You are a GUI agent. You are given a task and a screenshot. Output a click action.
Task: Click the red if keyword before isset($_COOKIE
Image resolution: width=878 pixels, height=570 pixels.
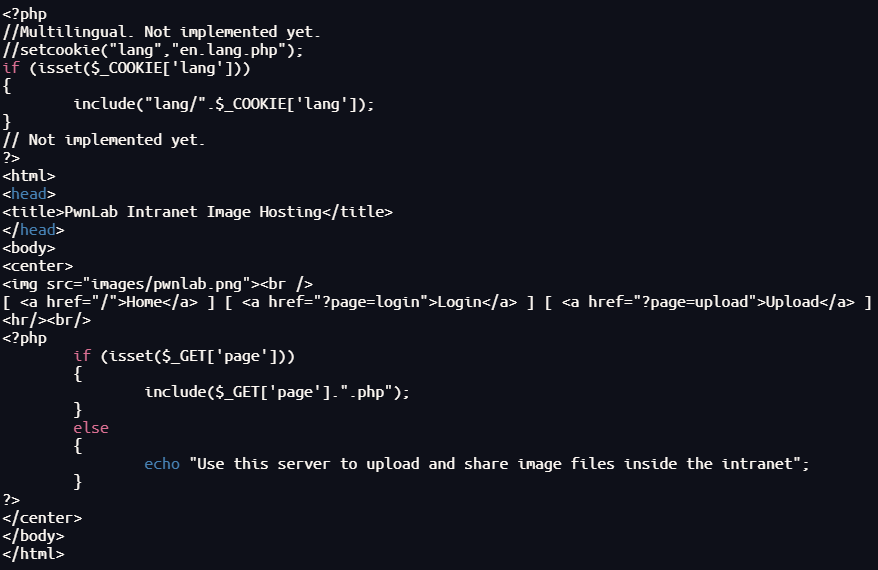(x=11, y=68)
